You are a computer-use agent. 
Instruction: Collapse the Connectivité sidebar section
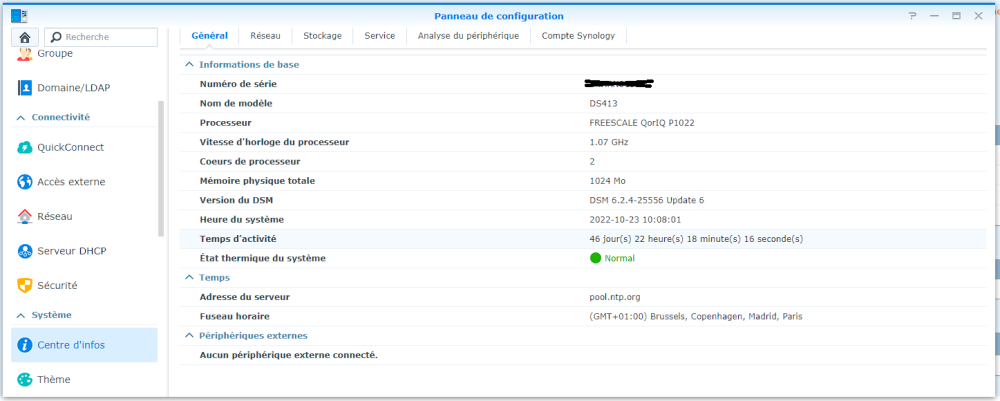[x=20, y=117]
